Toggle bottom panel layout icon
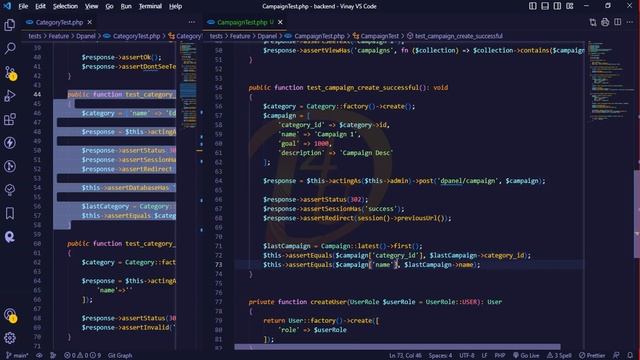640x360 pixels. pyautogui.click(x=545, y=6)
